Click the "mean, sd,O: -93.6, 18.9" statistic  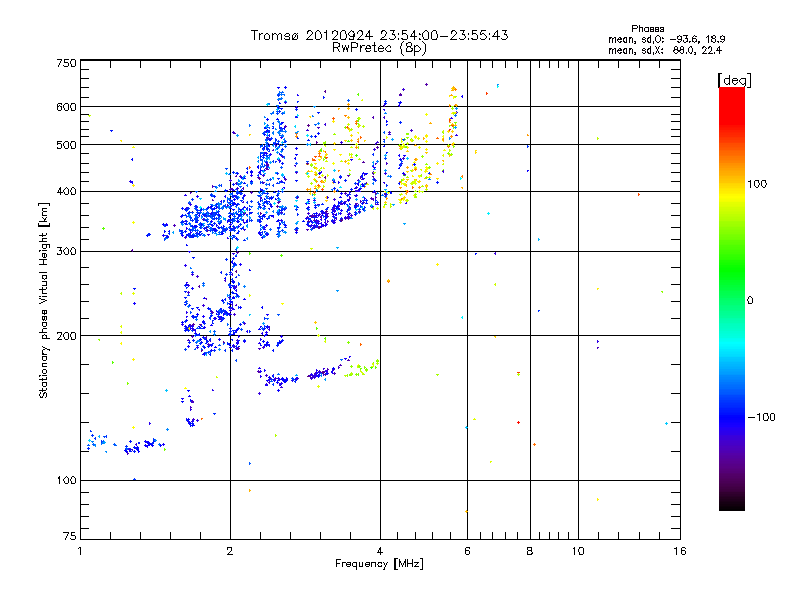(666, 39)
